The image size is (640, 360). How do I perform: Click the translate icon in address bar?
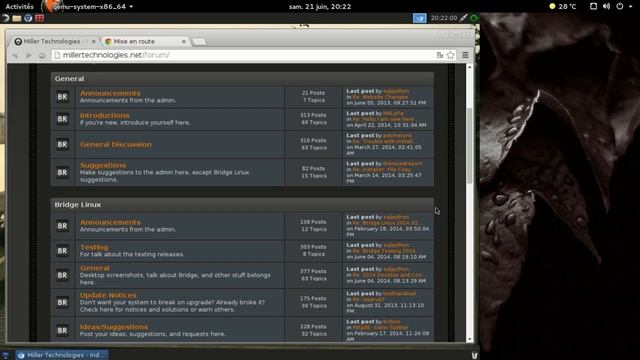click(440, 55)
